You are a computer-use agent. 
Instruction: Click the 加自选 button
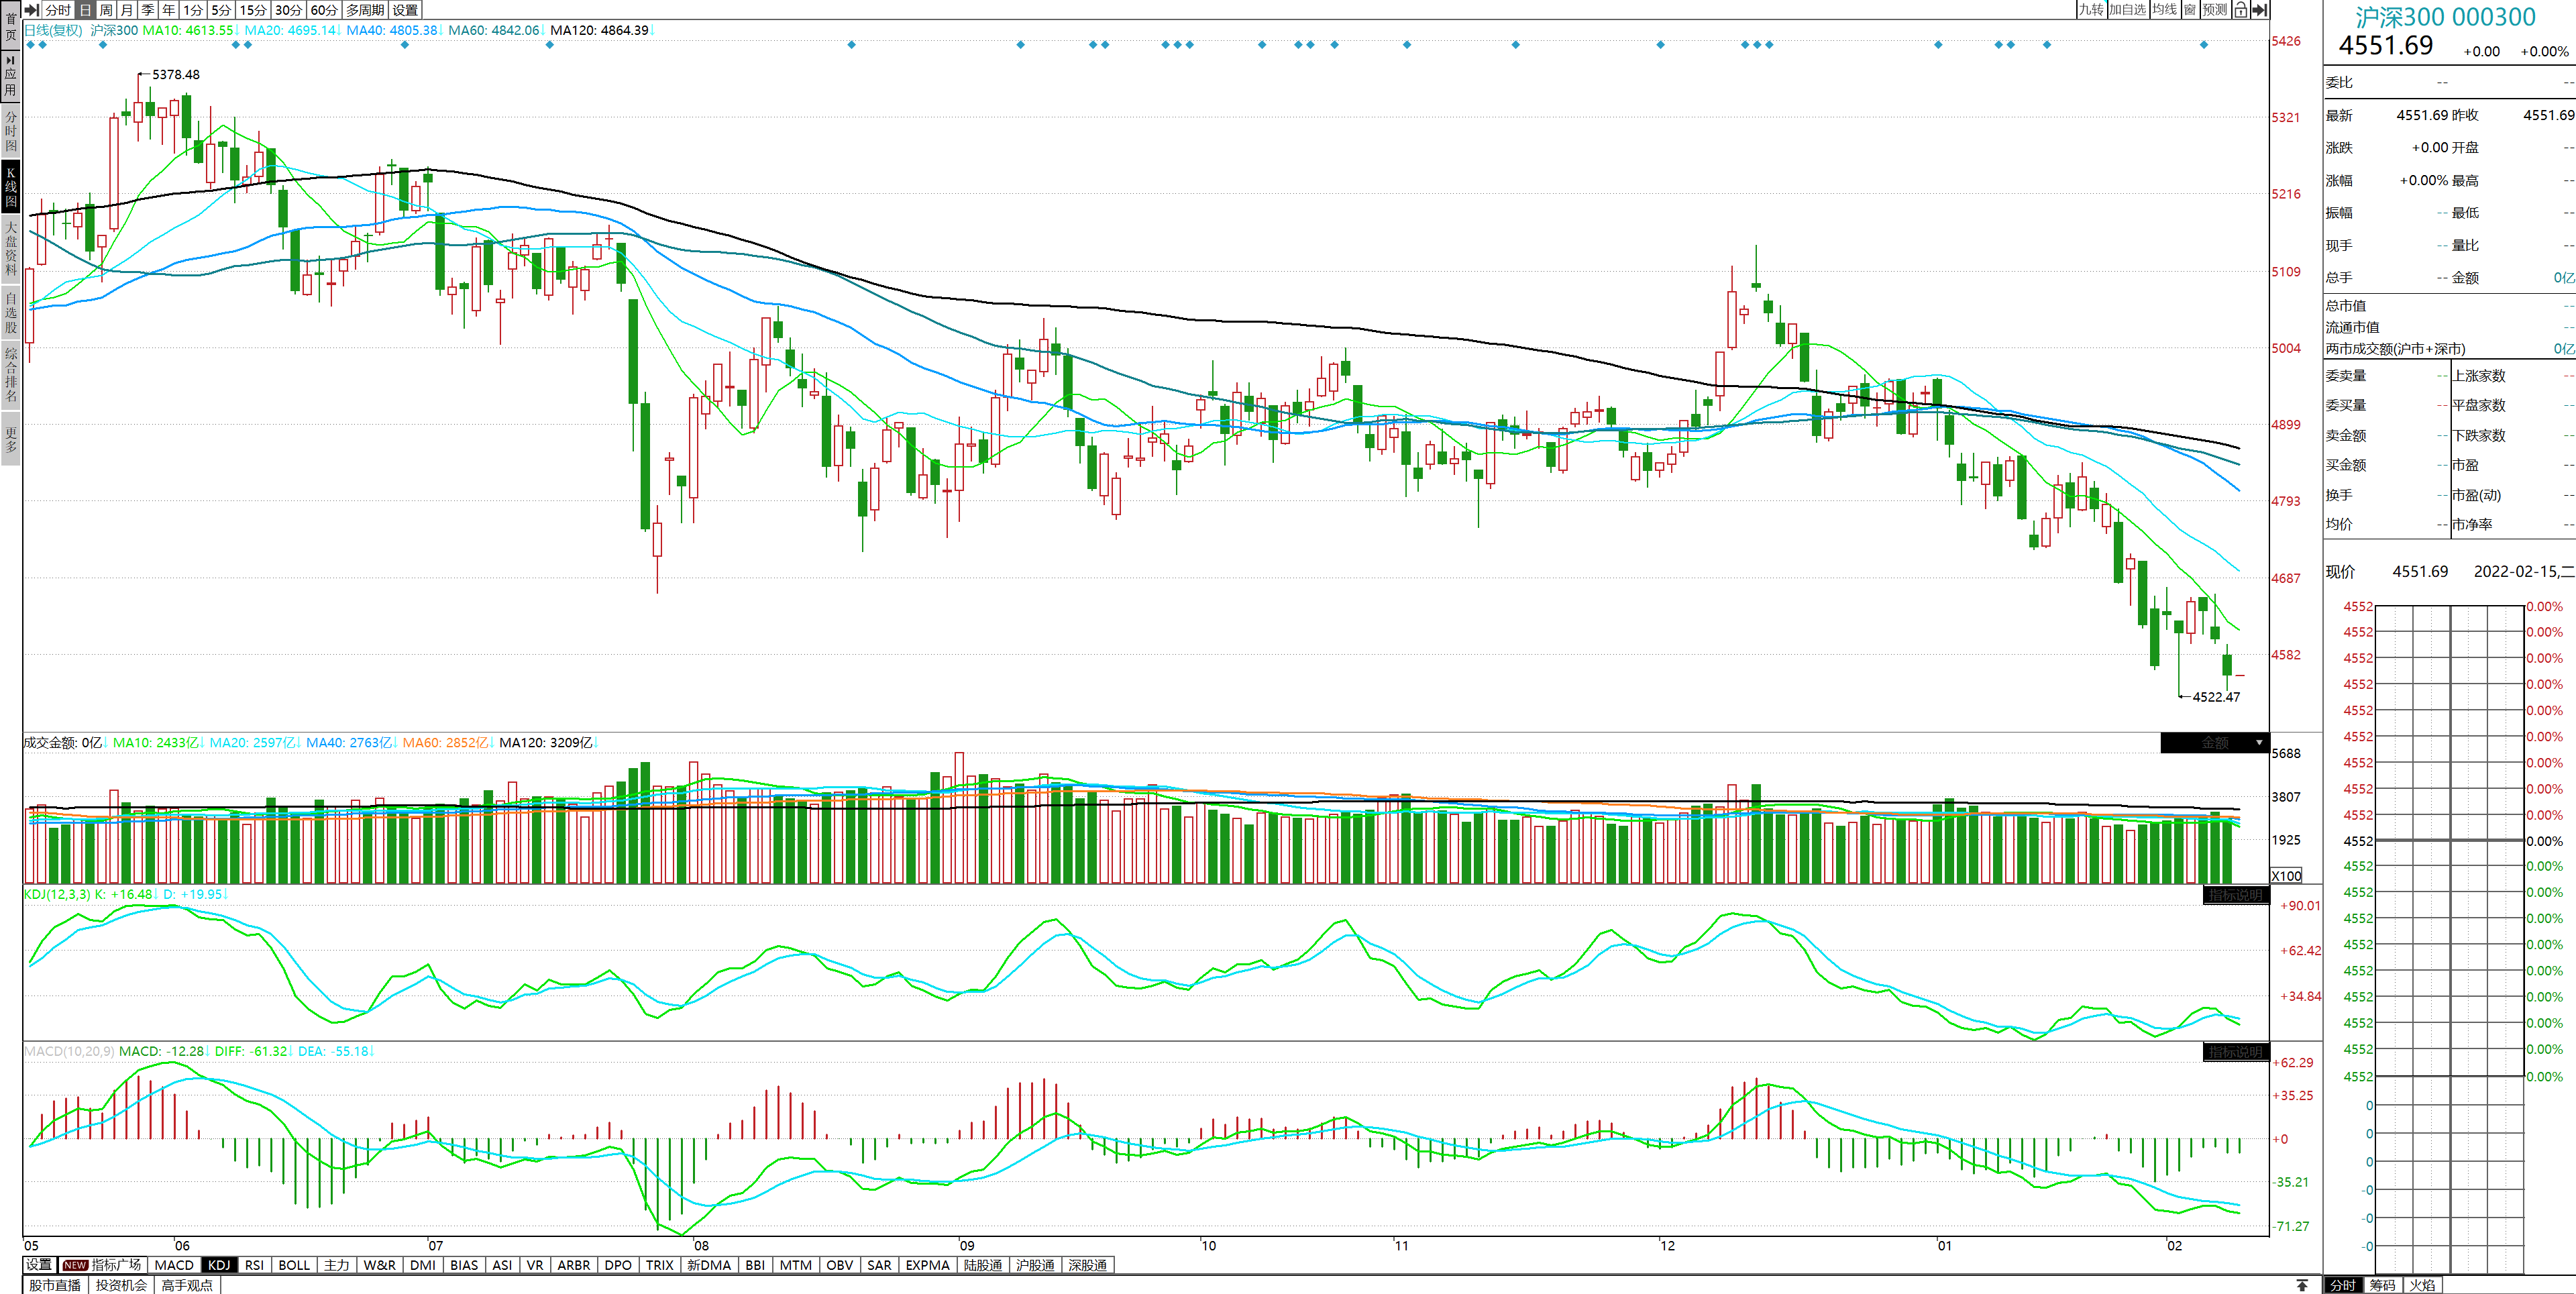coord(2127,10)
